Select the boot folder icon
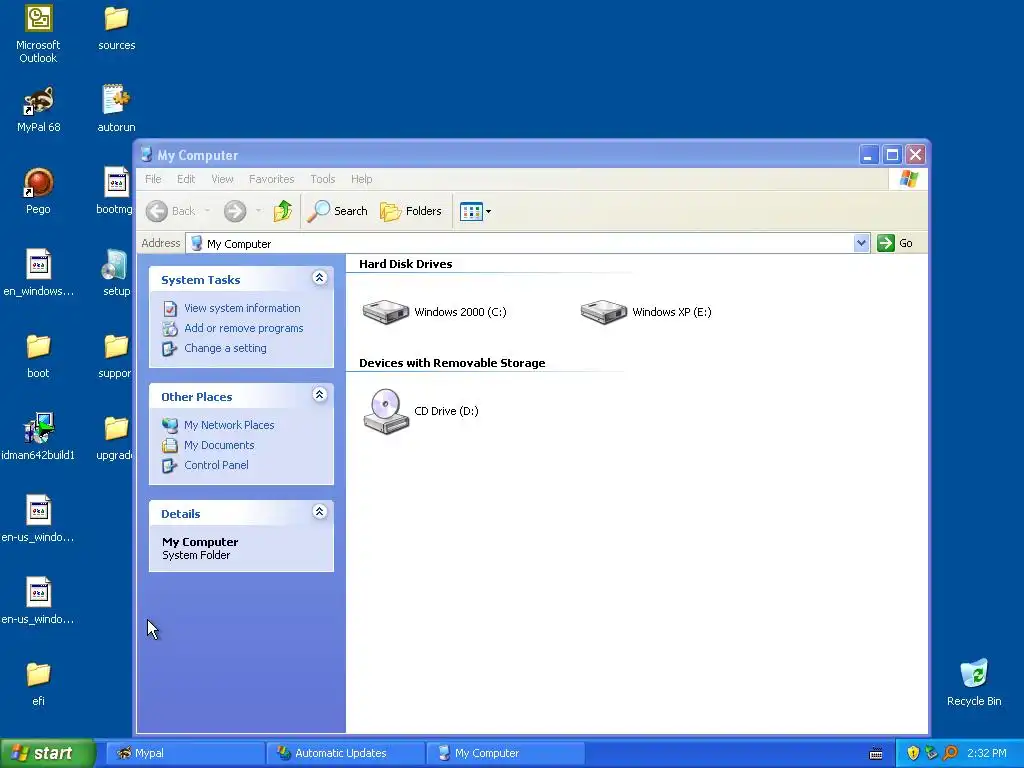 (39, 347)
